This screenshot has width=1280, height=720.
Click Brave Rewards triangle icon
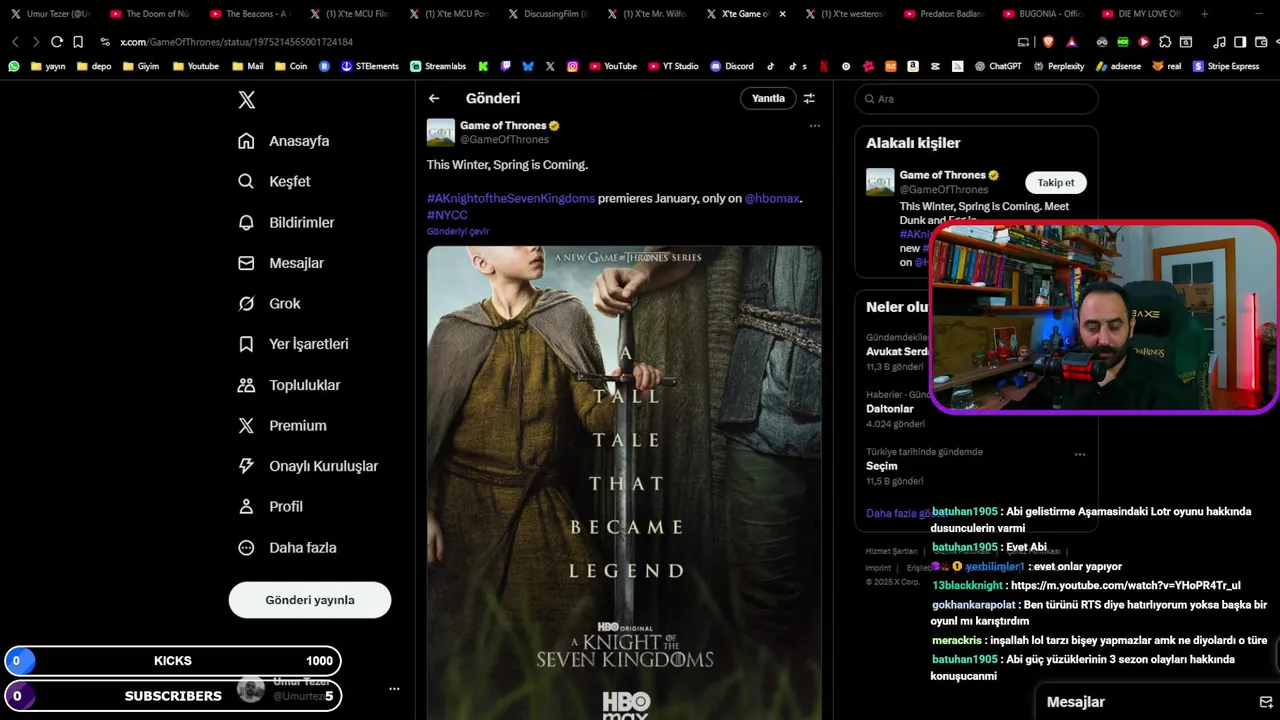tap(1072, 42)
